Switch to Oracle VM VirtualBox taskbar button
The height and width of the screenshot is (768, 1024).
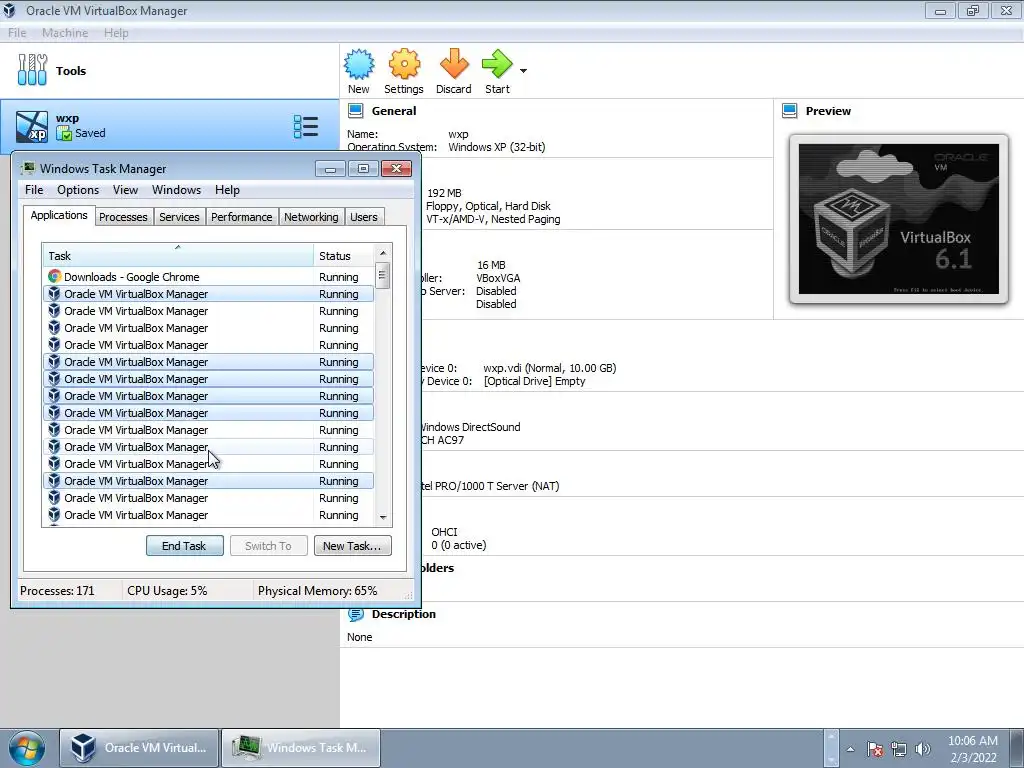pos(139,748)
